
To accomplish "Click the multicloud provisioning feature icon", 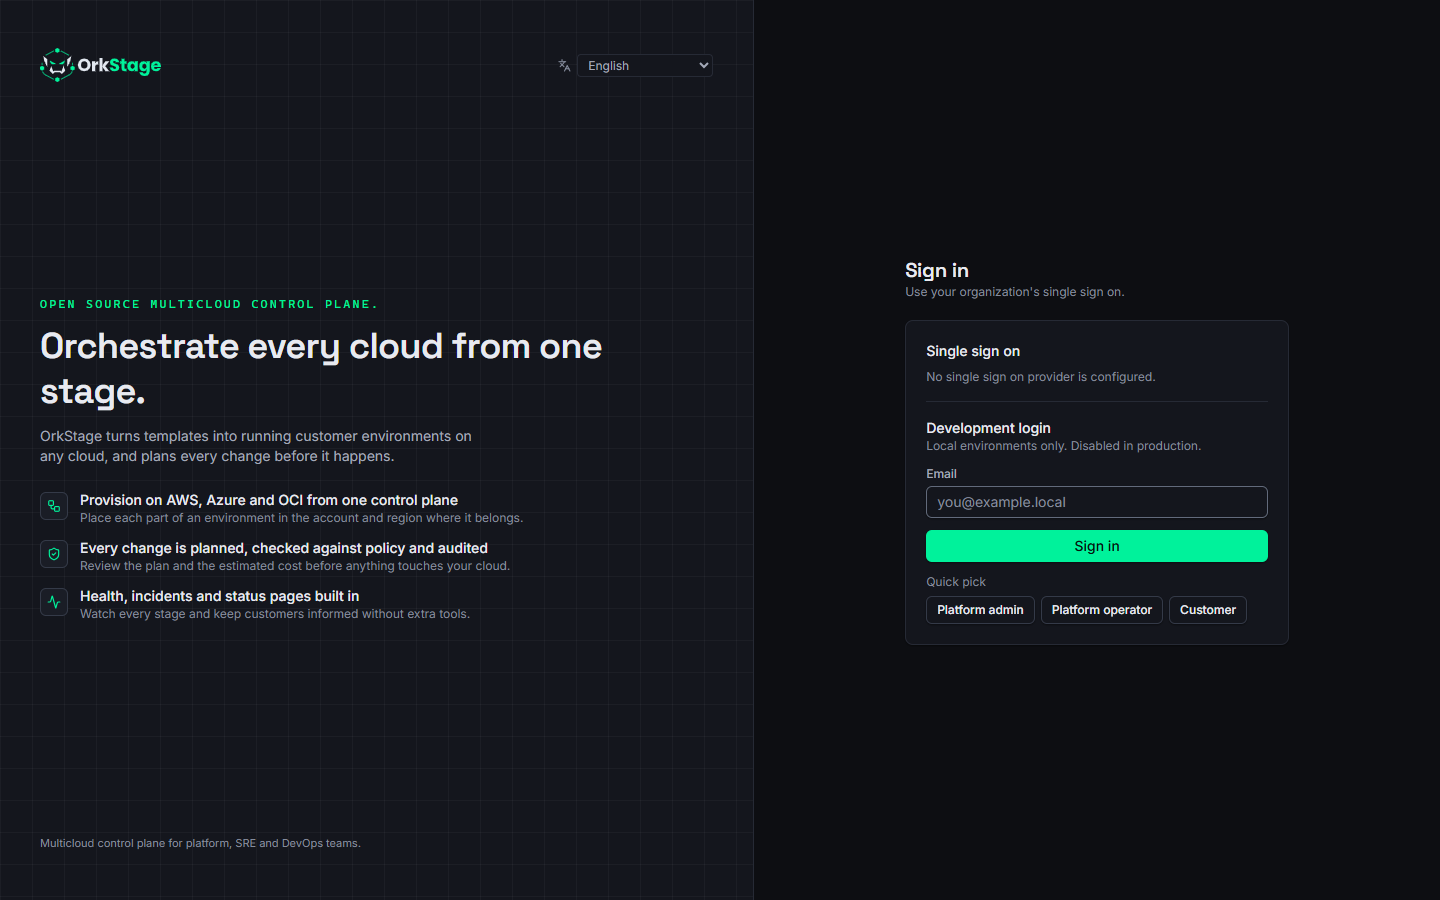I will [54, 506].
